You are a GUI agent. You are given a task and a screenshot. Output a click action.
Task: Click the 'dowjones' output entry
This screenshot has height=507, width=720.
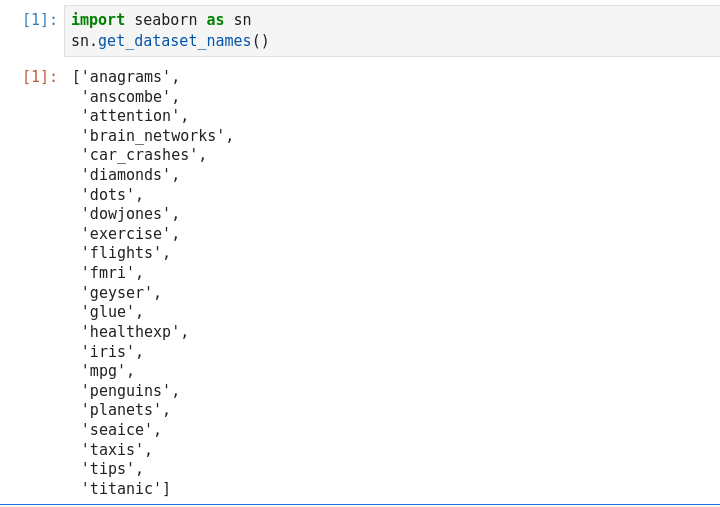125,214
